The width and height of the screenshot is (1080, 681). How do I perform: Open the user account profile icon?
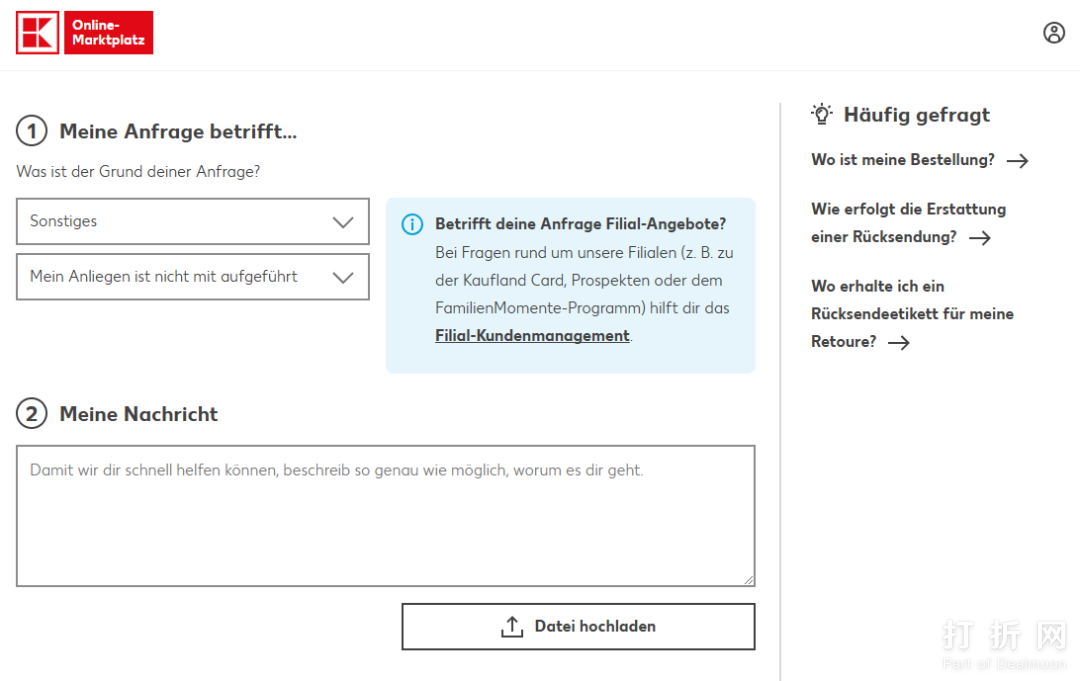tap(1054, 33)
